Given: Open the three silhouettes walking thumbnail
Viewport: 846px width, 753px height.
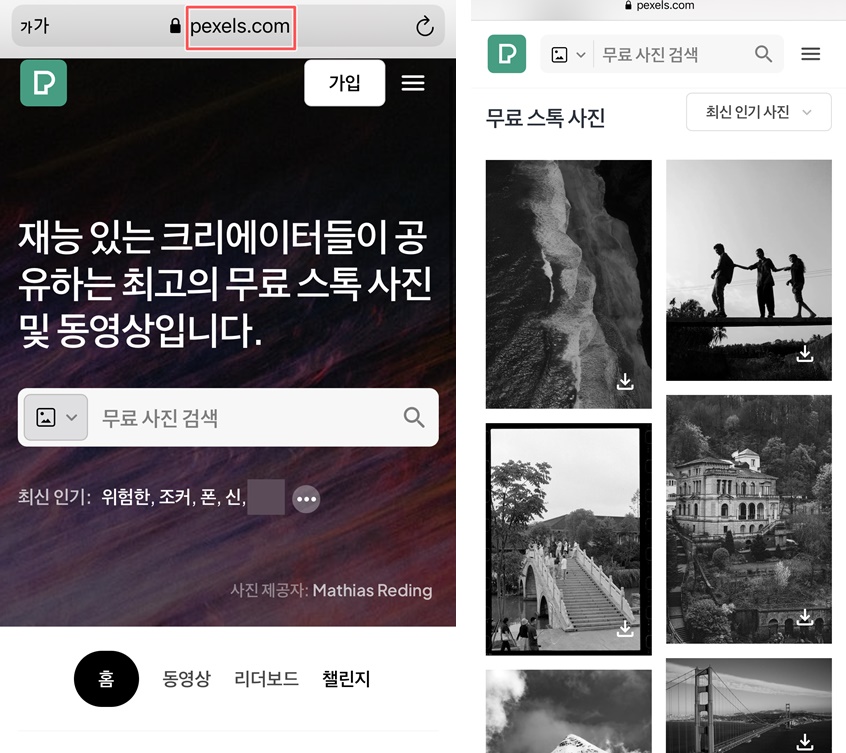Looking at the screenshot, I should pos(749,270).
